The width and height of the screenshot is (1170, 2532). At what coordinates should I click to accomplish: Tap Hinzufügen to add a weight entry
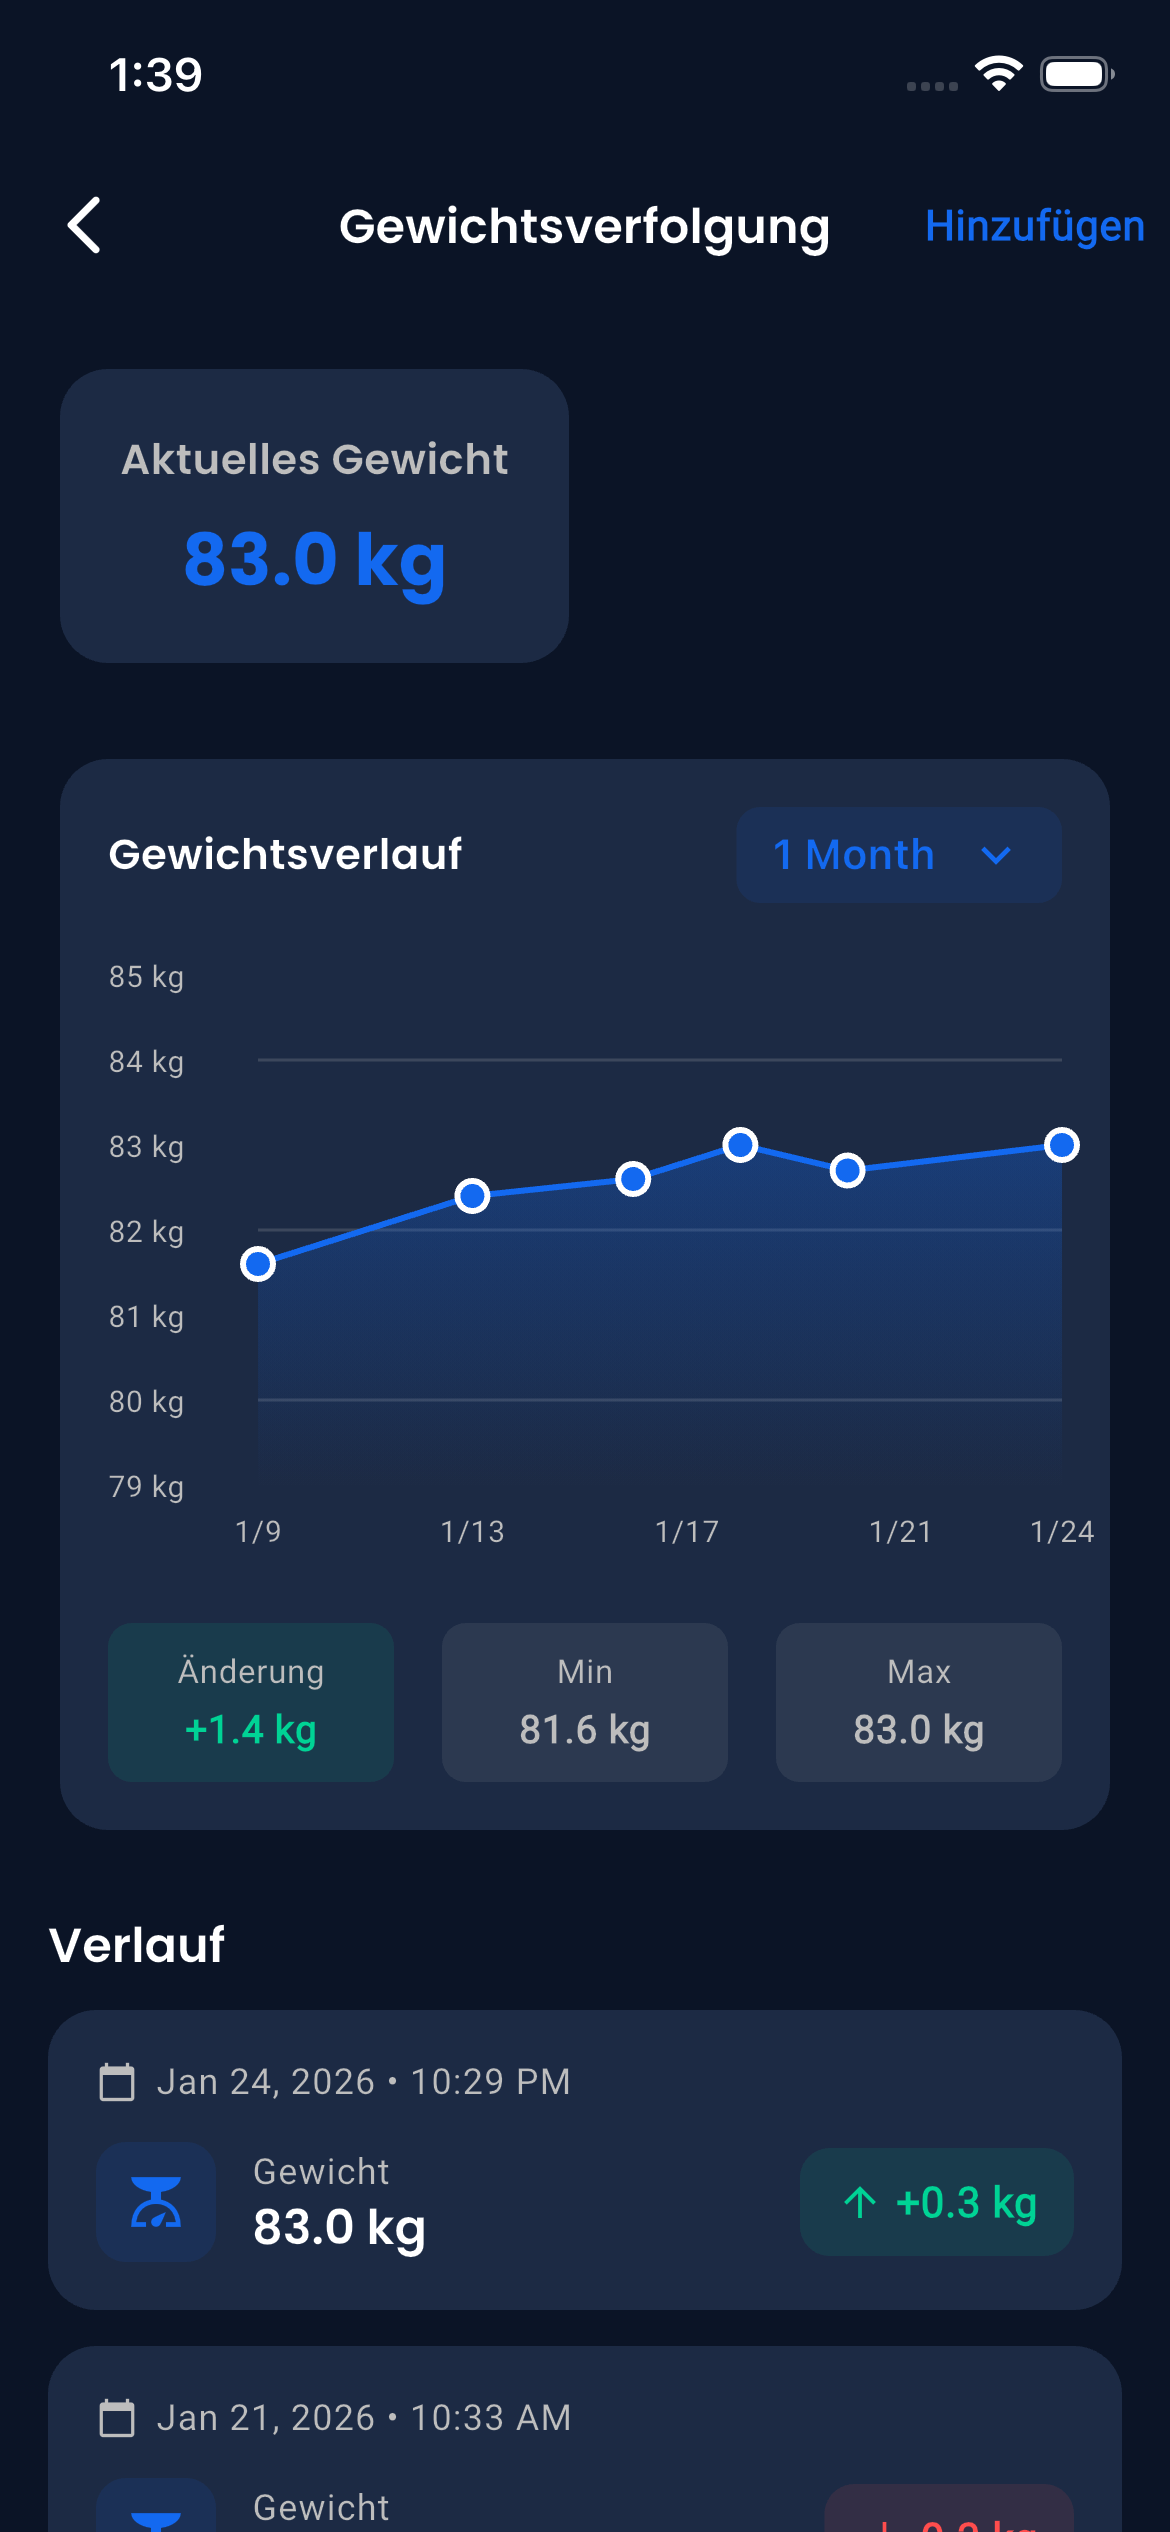click(1035, 226)
